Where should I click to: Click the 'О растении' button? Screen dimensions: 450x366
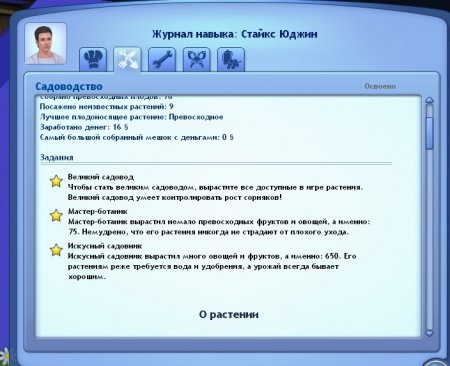tap(229, 314)
